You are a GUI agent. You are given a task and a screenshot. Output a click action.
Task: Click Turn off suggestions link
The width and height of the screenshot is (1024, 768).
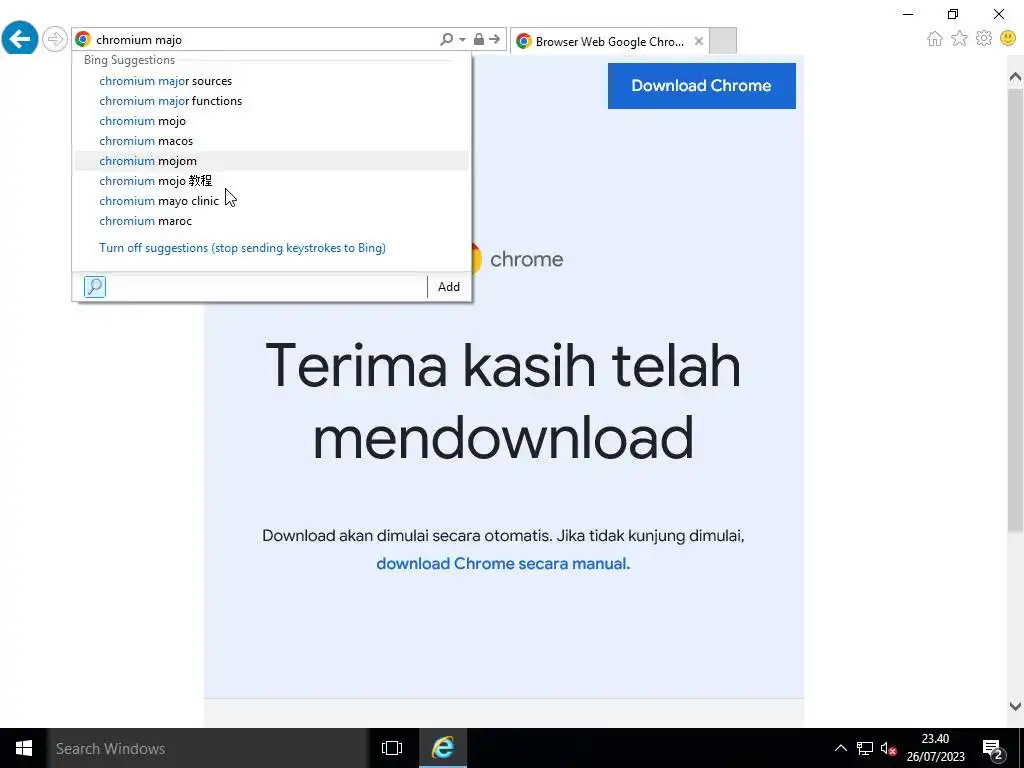coord(242,248)
